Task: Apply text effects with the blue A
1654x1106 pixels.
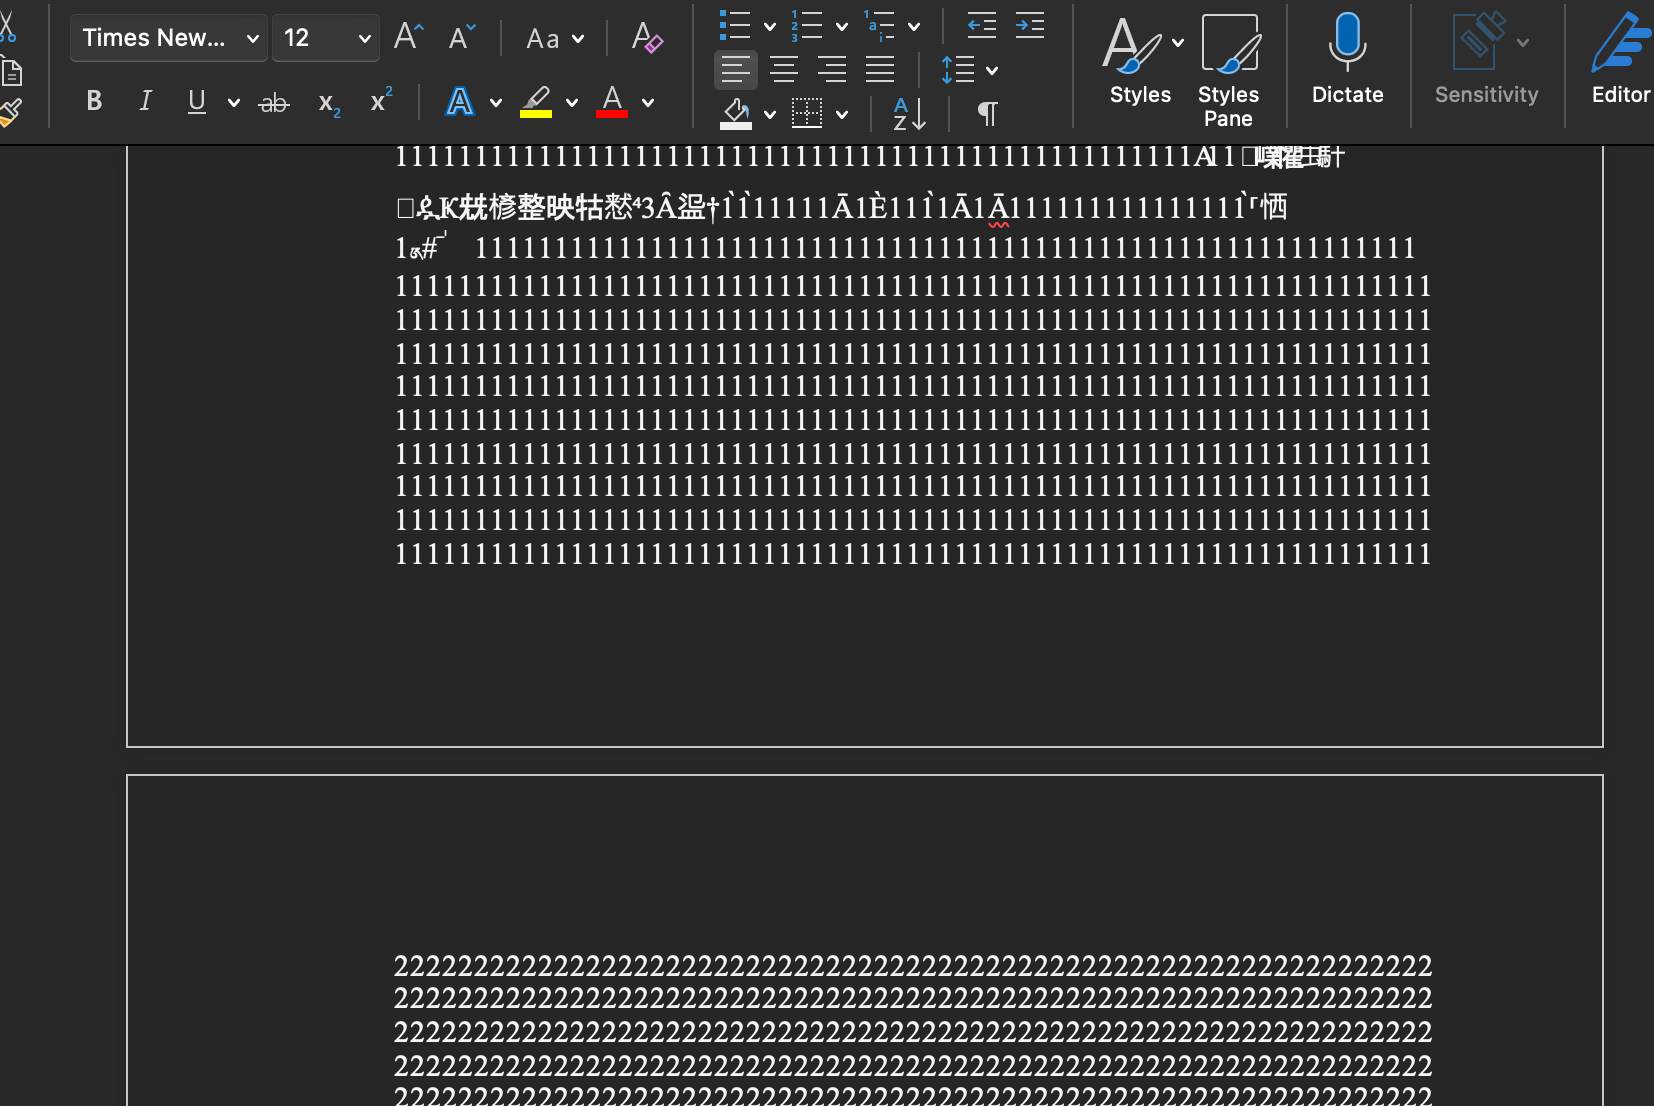Action: 460,101
